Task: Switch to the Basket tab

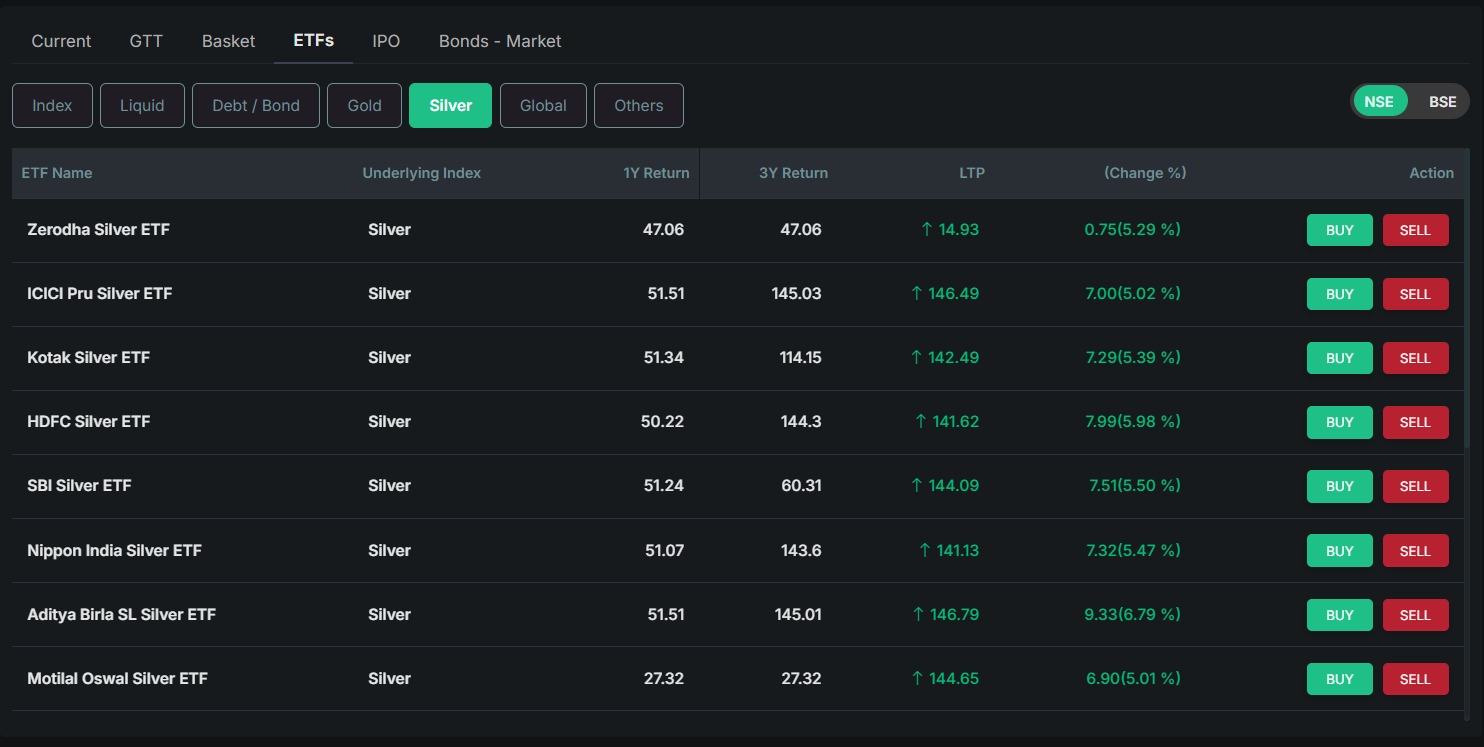Action: point(227,41)
